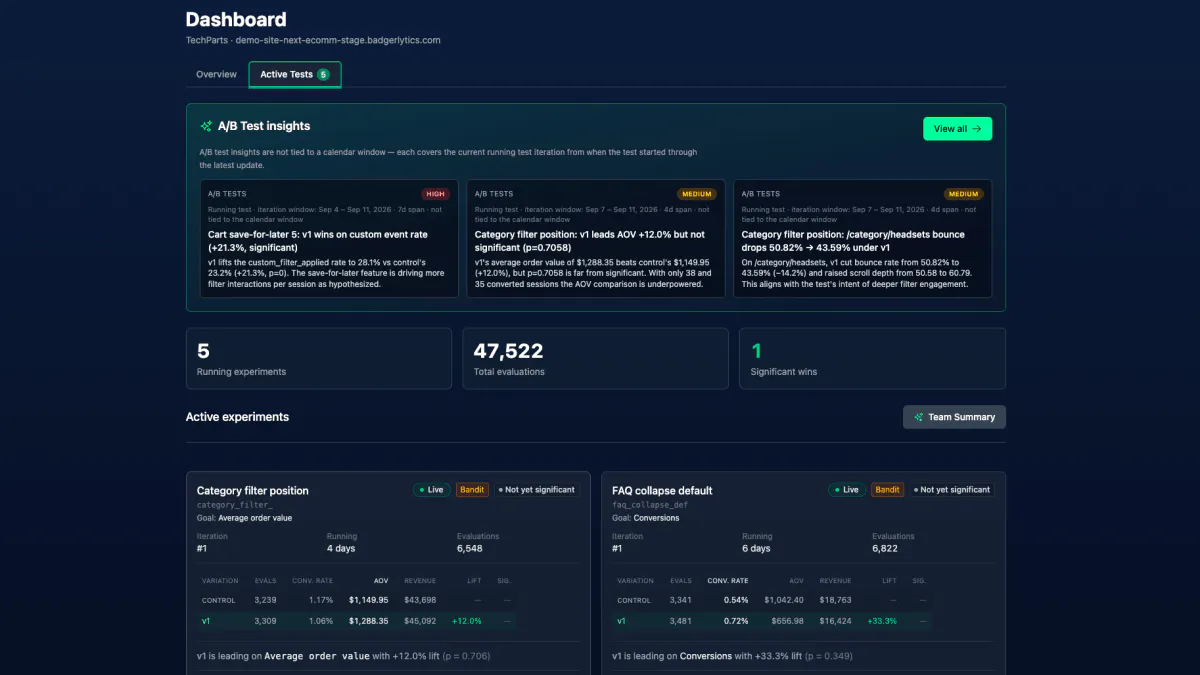Click the +12.0% lift value
Image resolution: width=1200 pixels, height=675 pixels.
click(x=467, y=621)
